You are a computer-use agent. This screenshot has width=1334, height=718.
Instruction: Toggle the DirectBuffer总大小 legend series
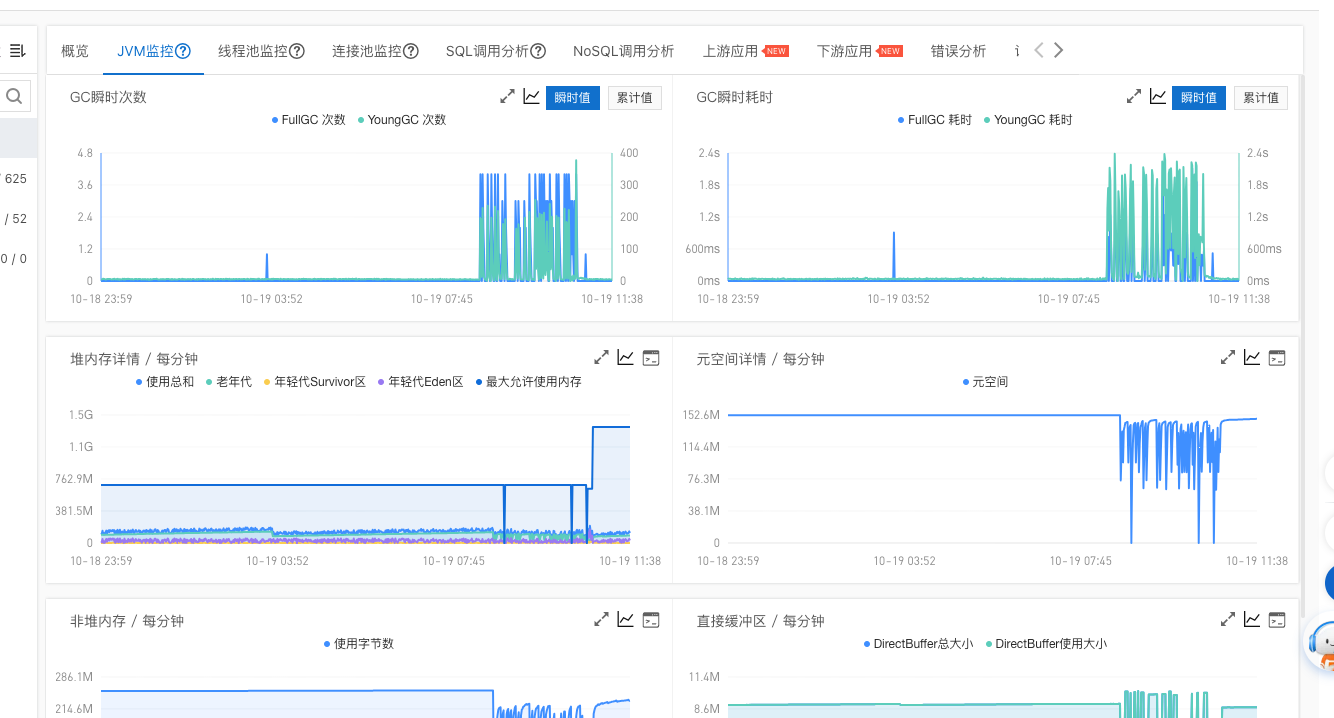point(918,644)
